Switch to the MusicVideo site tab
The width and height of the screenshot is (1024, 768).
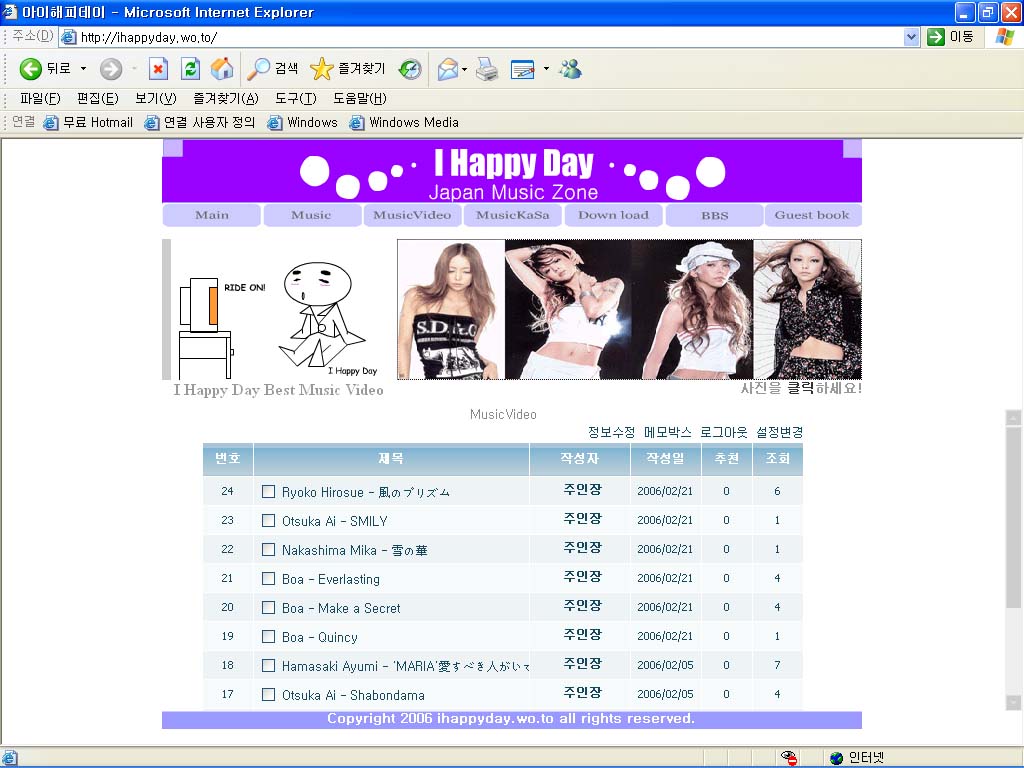click(x=412, y=215)
